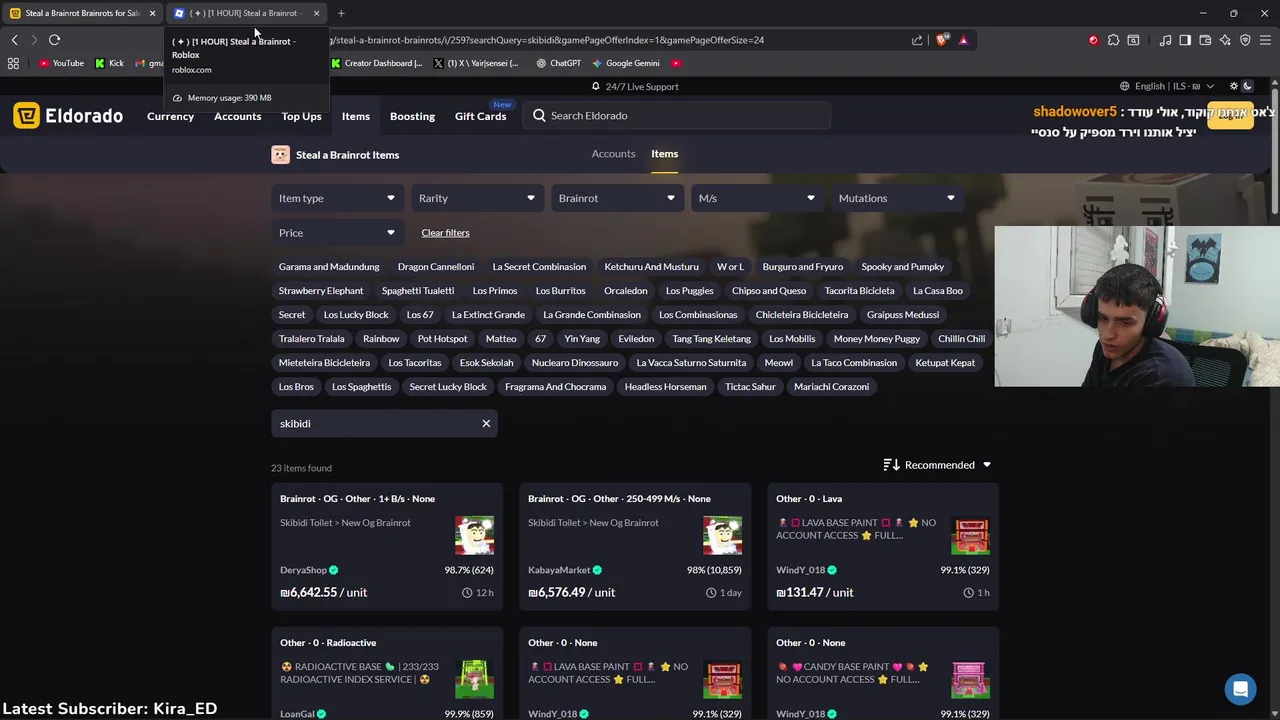Click the globe language icon
Image resolution: width=1280 pixels, height=720 pixels.
pyautogui.click(x=1124, y=87)
